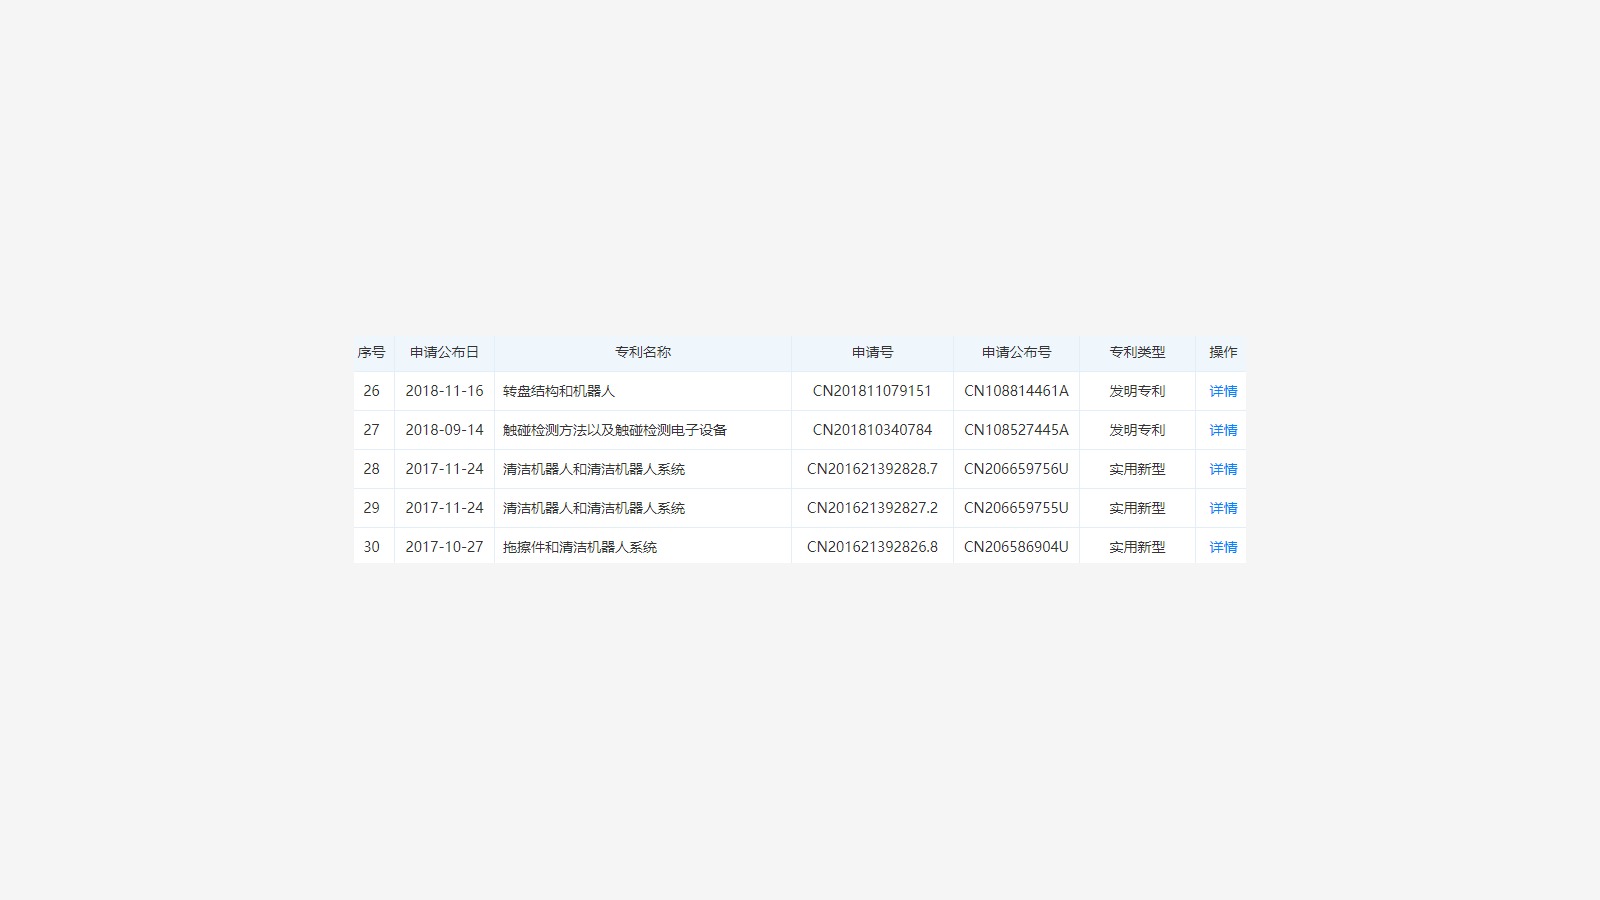This screenshot has width=1600, height=900.
Task: Select patent name 触碰检测方法以及触碰检测电子设备
Action: point(615,430)
